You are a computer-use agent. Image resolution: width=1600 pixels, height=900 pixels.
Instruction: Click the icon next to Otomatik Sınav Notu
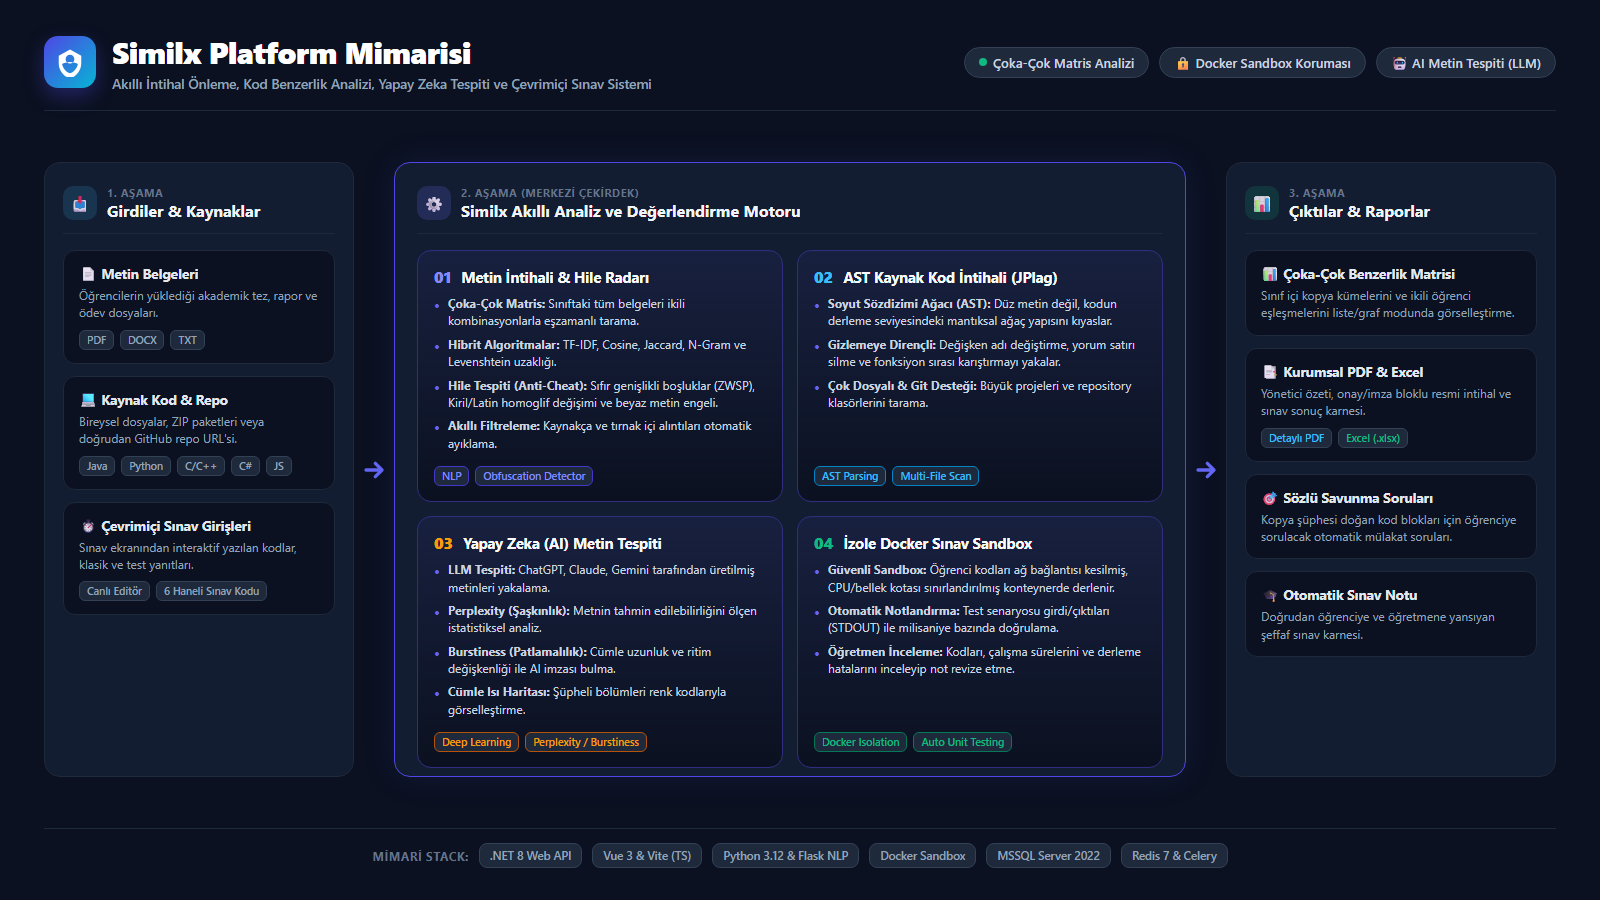point(1270,595)
